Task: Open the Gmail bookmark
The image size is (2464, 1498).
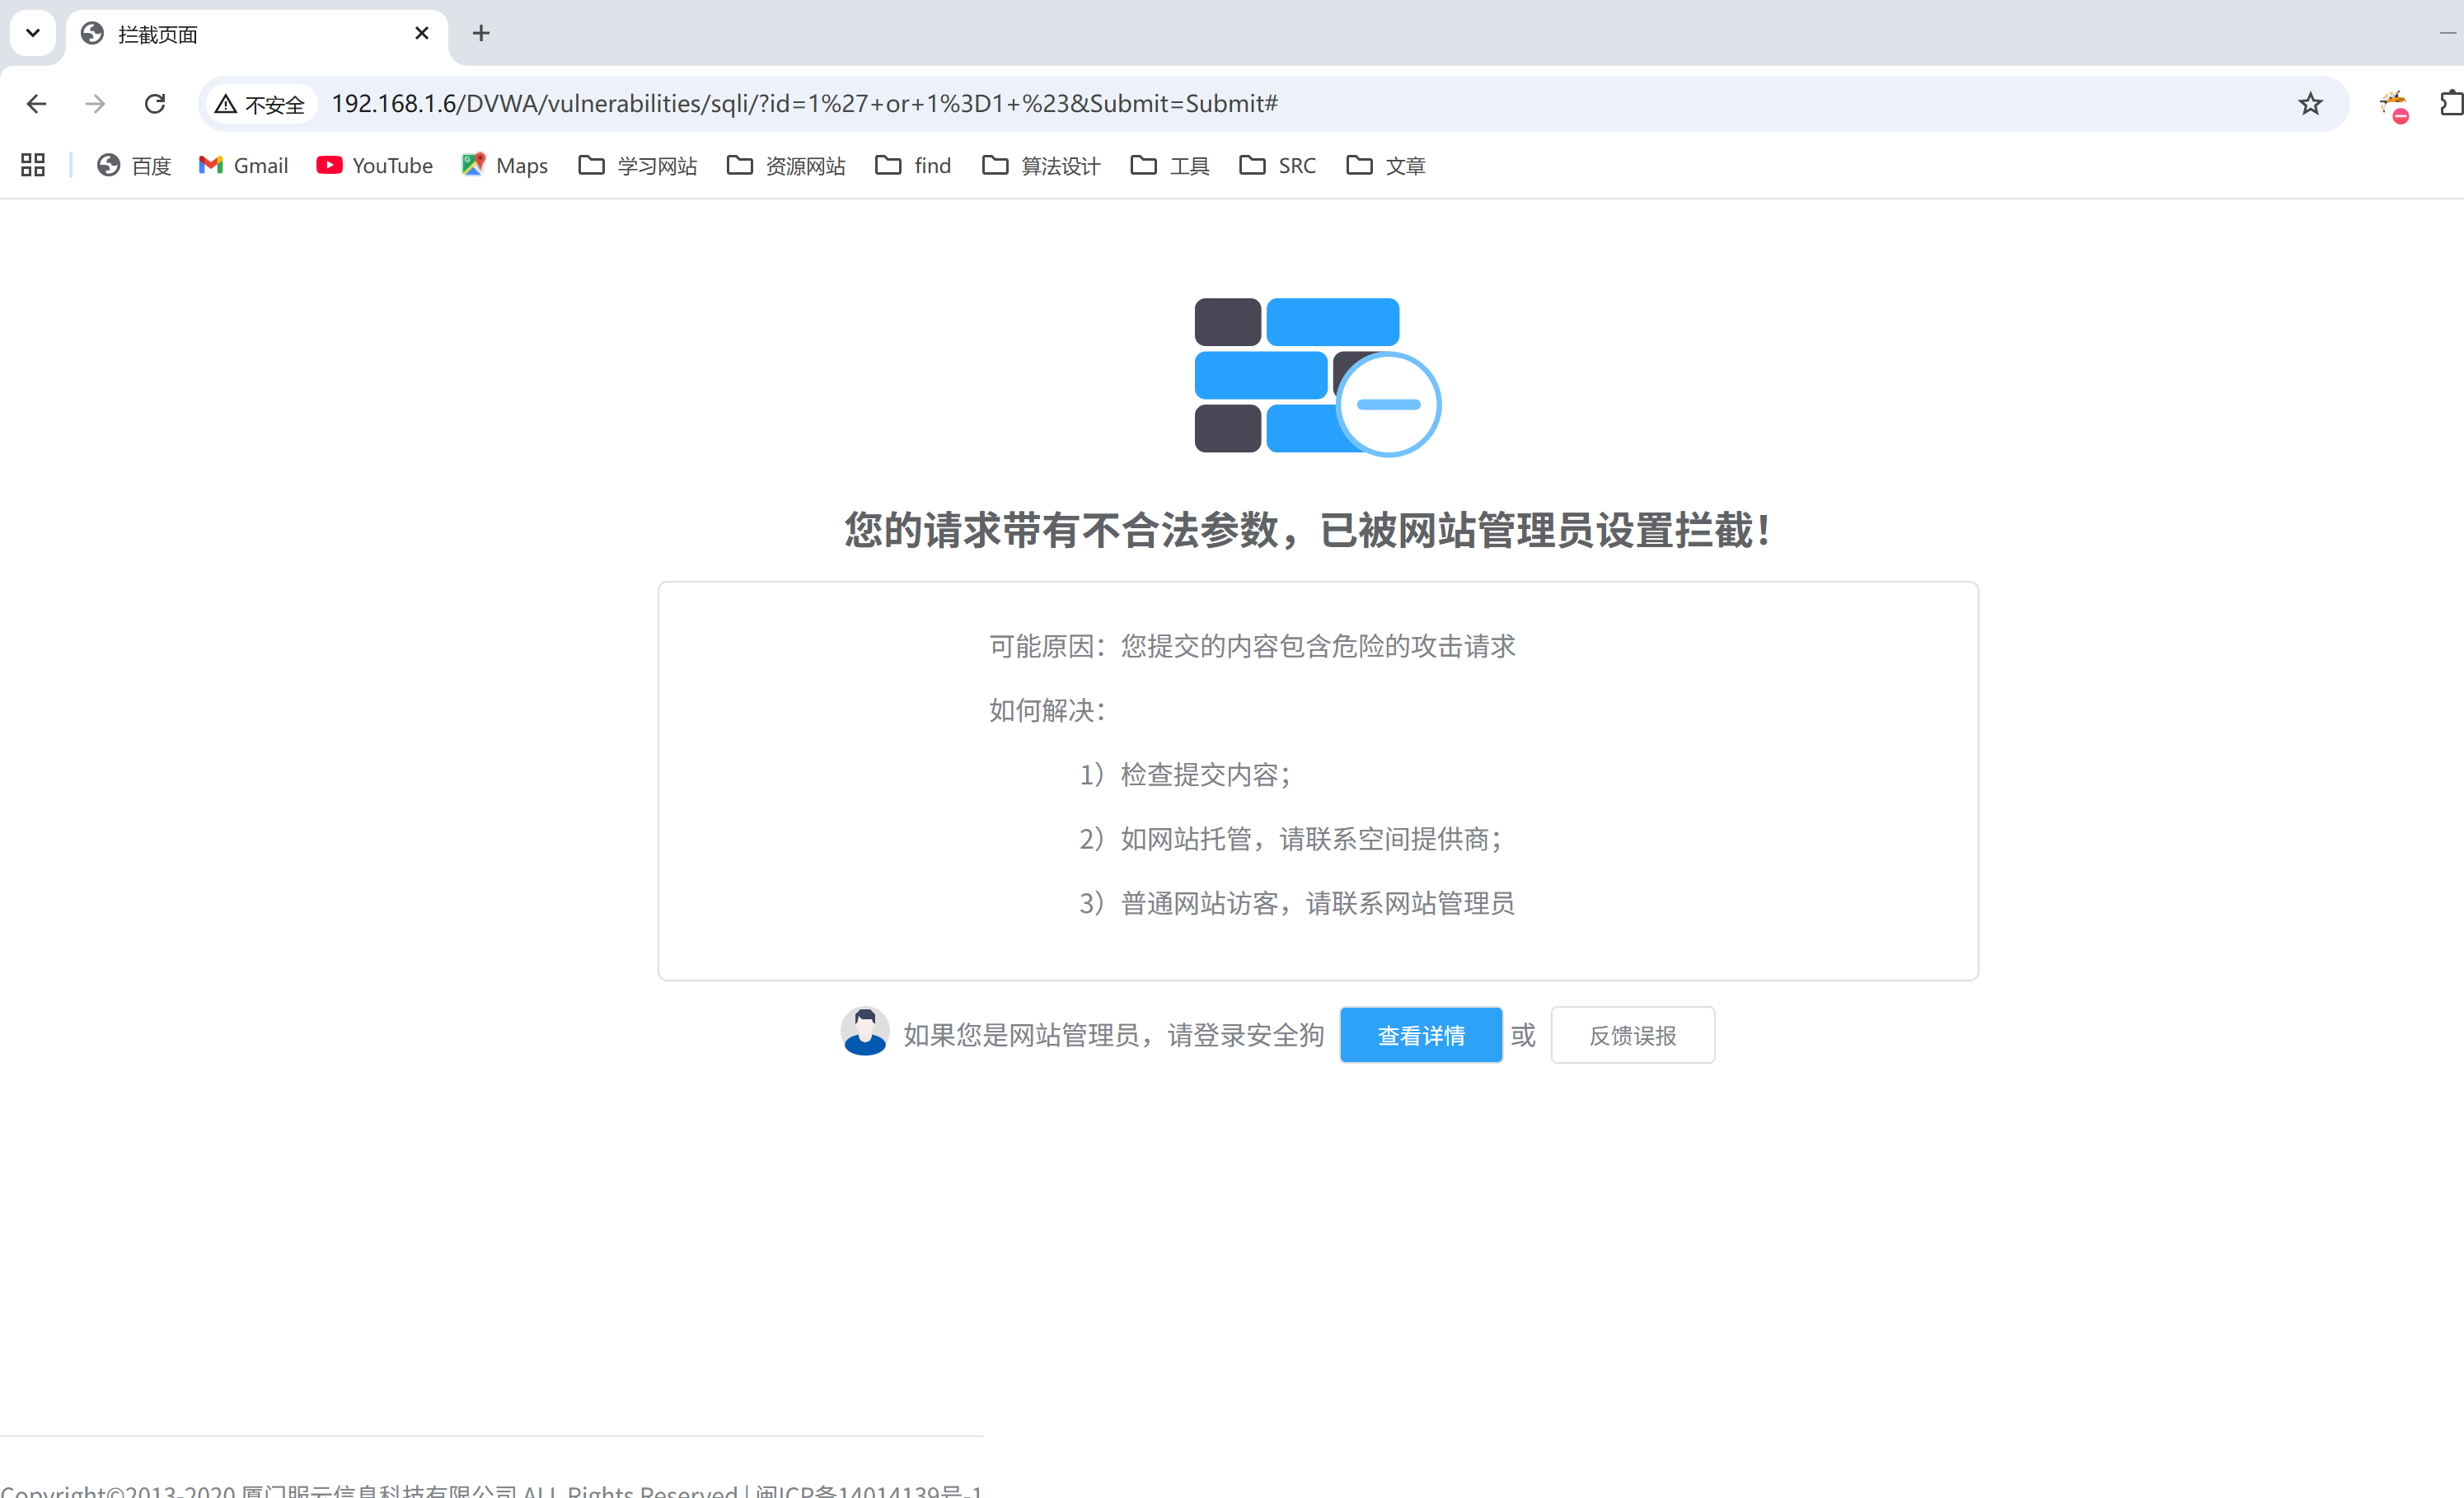Action: click(x=244, y=165)
